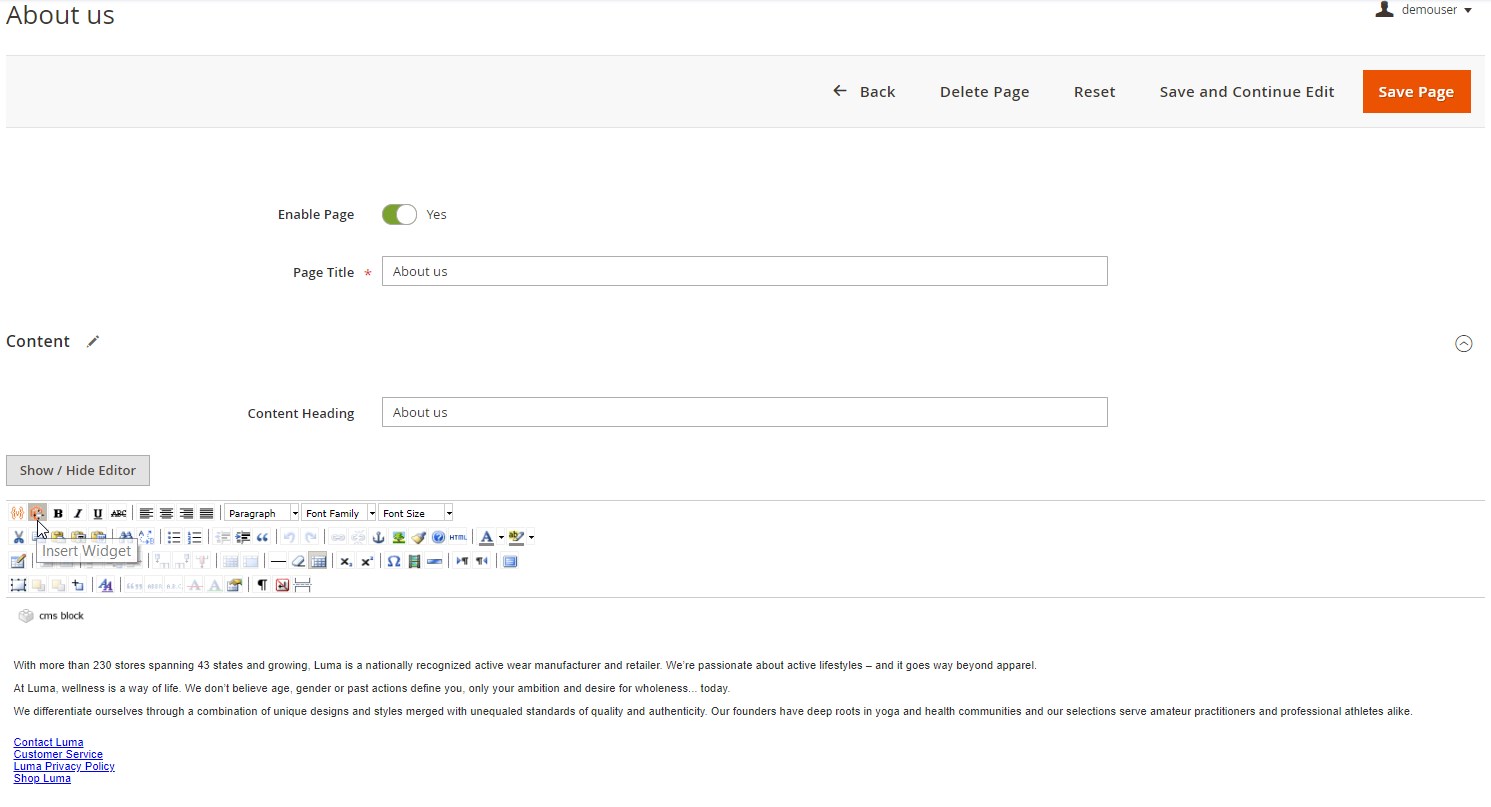Disable the Enable Page switch
The width and height of the screenshot is (1491, 807).
click(399, 214)
